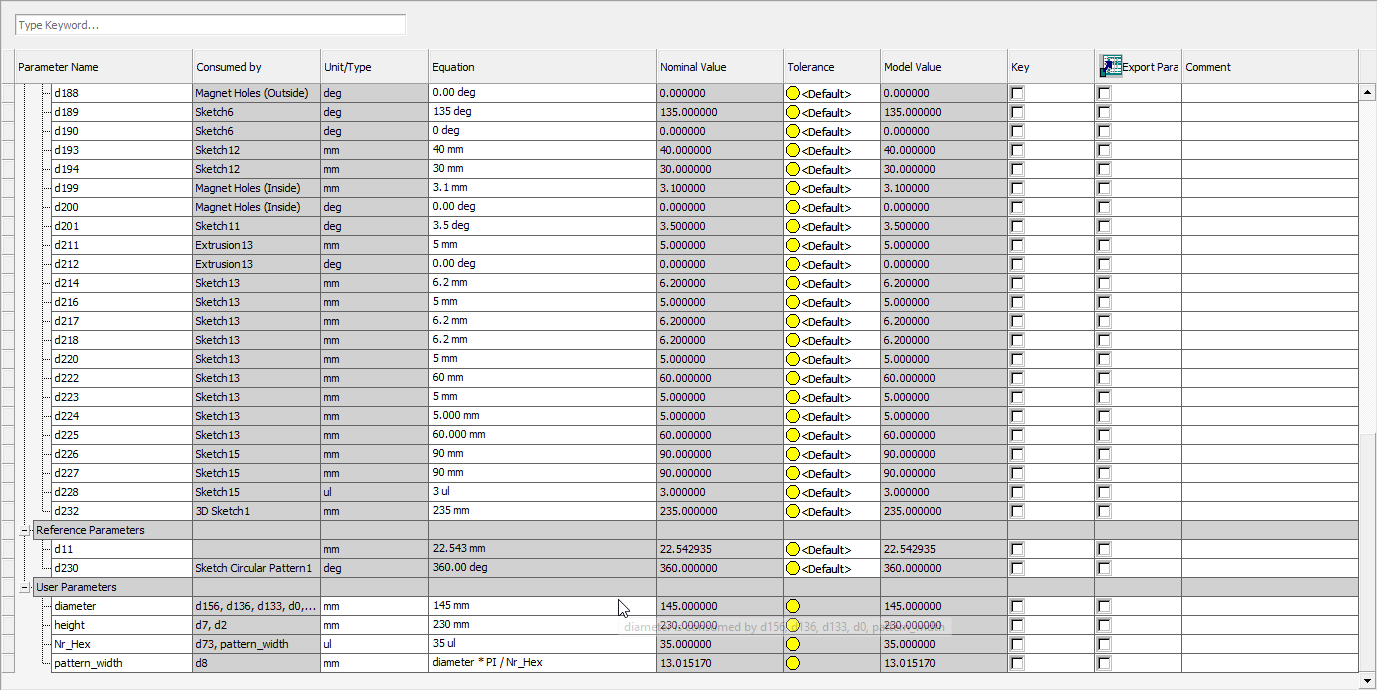Screen dimensions: 1378x691
Task: Click the 13.015170 value under Model Value
Action: click(910, 663)
